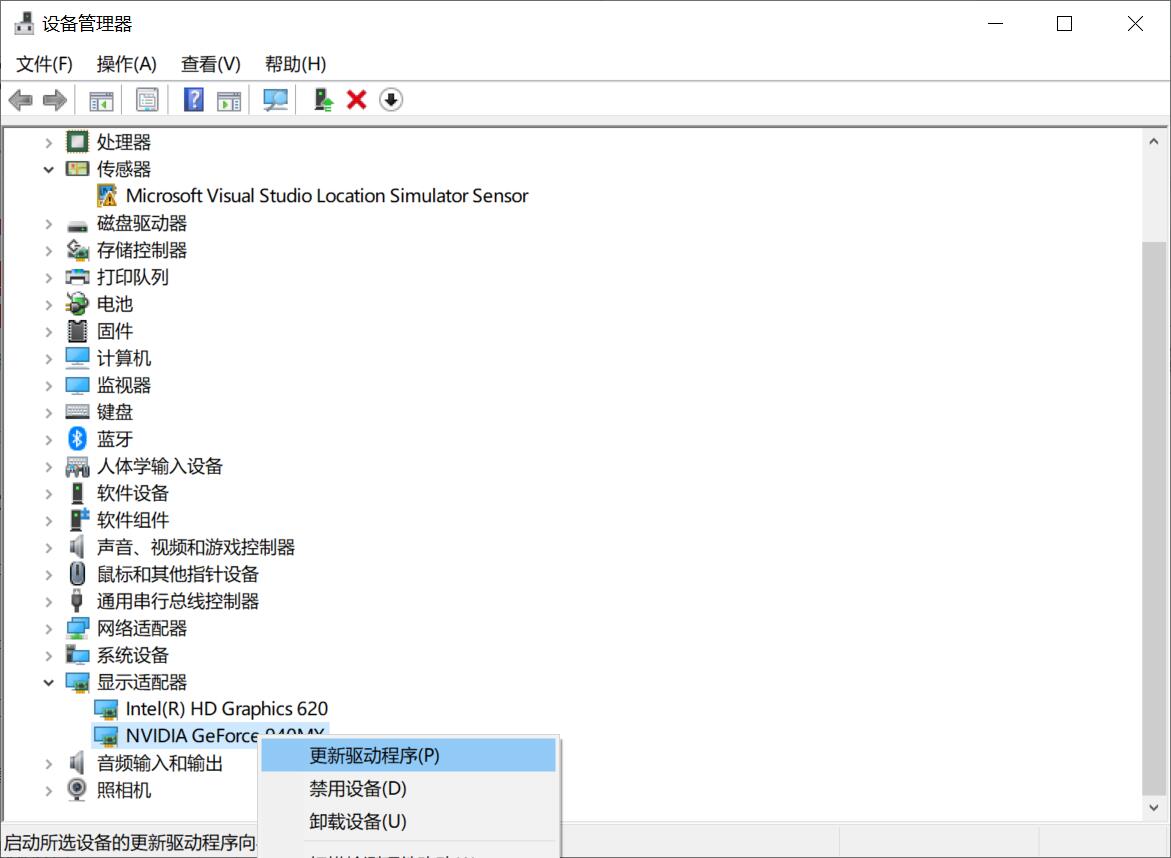The image size is (1171, 858).
Task: Select the Intel(R) HD Graphics 620 device
Action: click(225, 708)
